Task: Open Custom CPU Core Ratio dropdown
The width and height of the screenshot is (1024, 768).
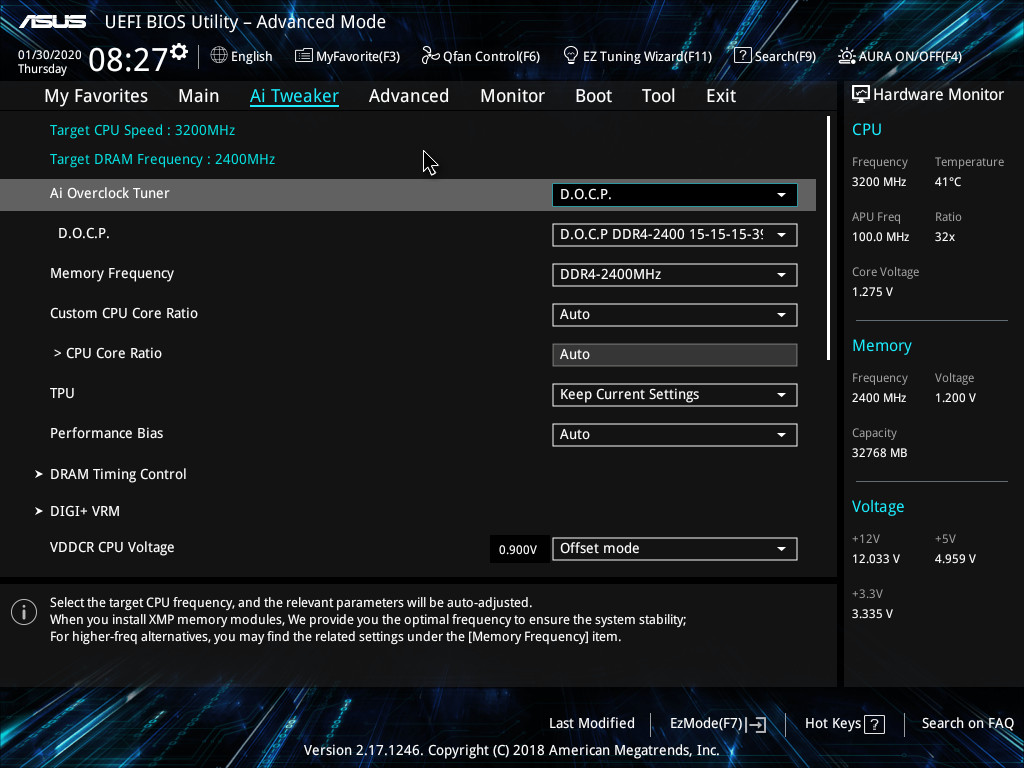Action: click(675, 314)
